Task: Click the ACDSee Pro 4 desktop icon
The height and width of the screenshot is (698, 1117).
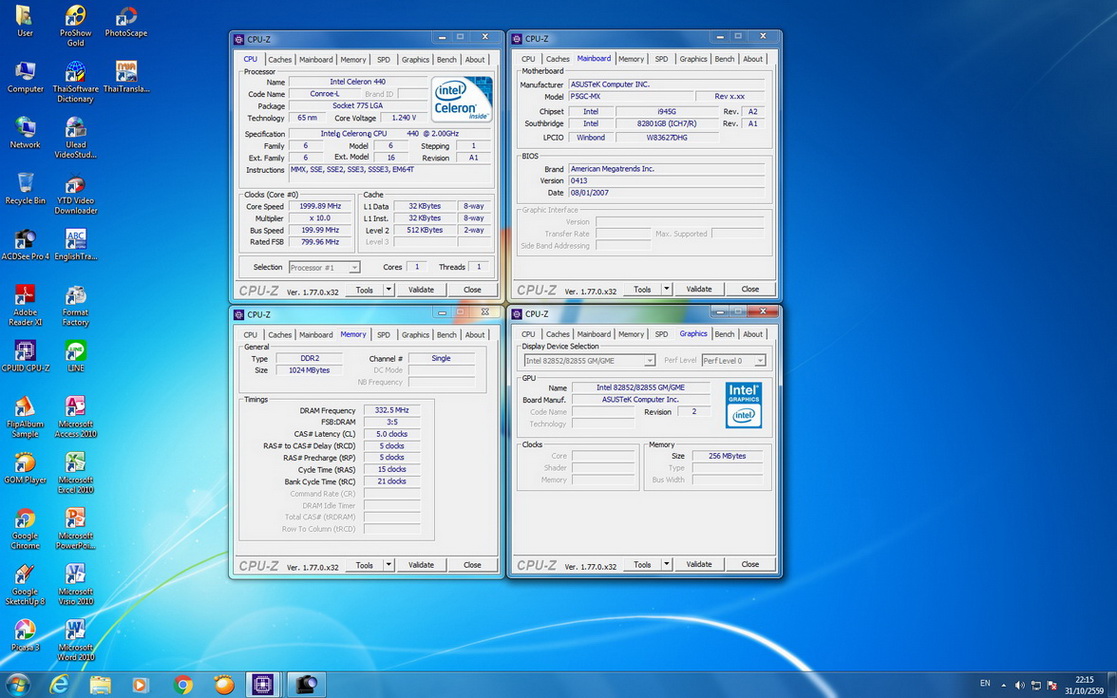Action: (26, 244)
